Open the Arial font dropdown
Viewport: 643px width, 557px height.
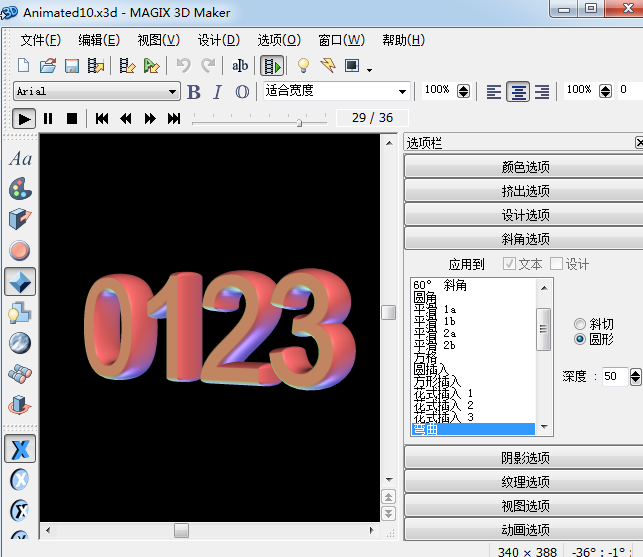point(173,92)
